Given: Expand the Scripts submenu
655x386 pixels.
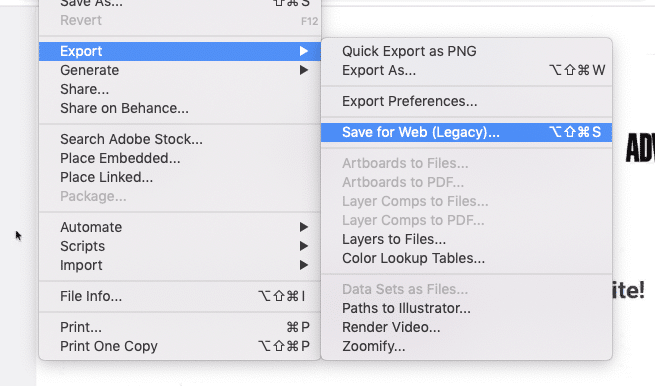Looking at the screenshot, I should click(180, 246).
